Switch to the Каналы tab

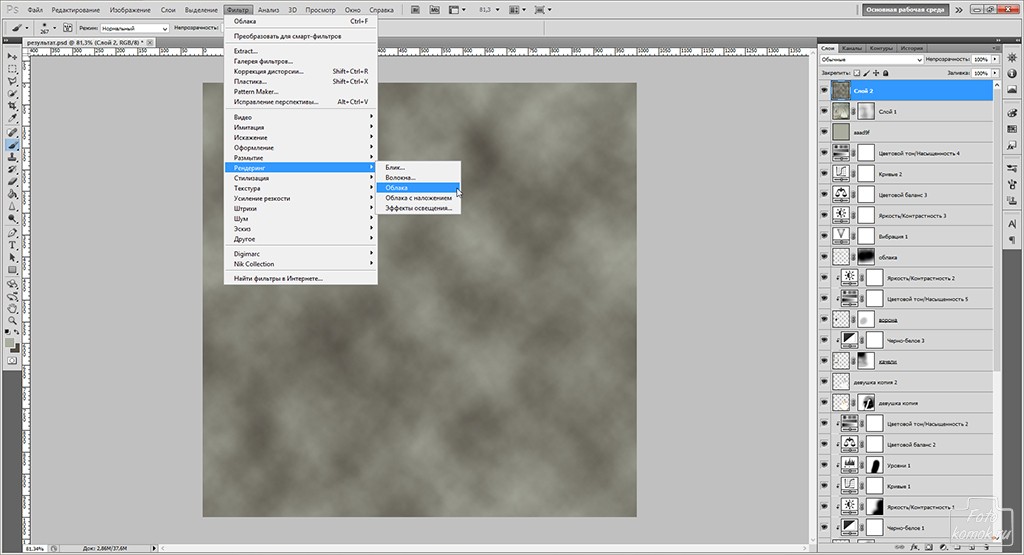[x=852, y=48]
